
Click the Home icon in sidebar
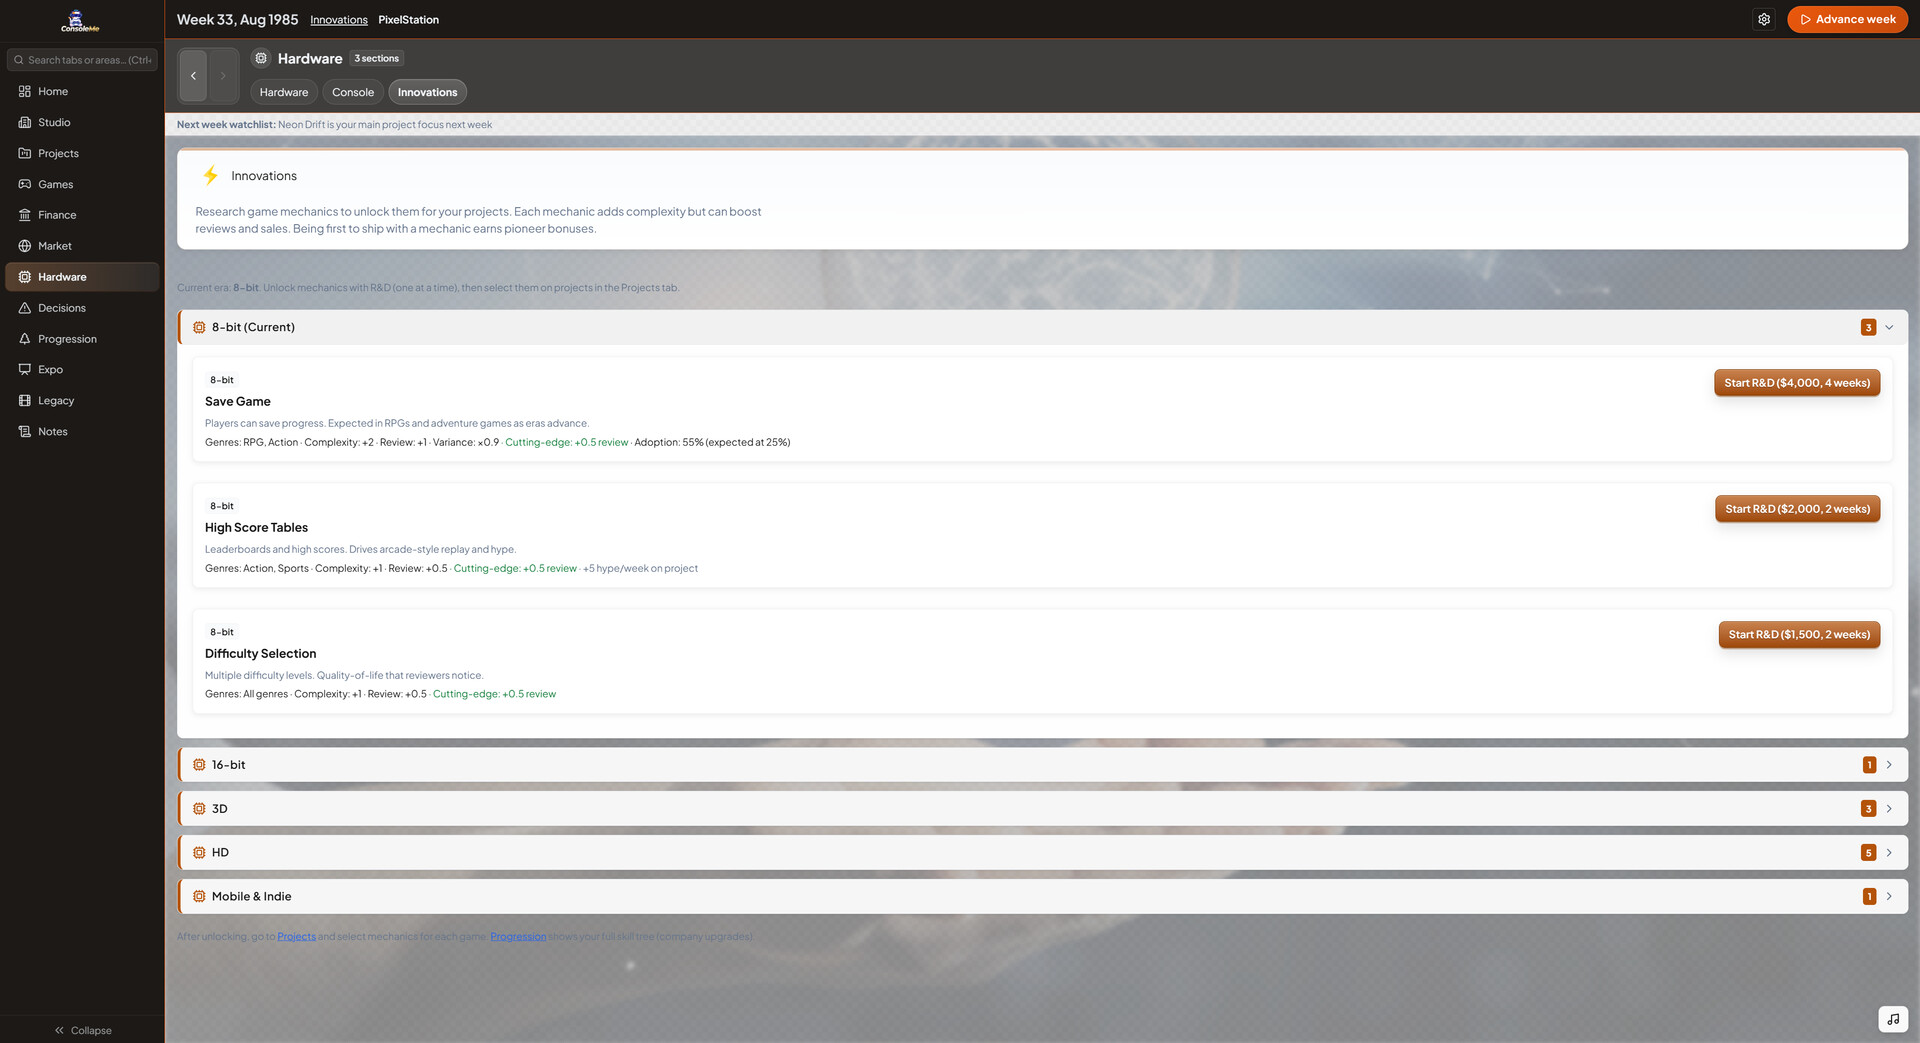(25, 91)
